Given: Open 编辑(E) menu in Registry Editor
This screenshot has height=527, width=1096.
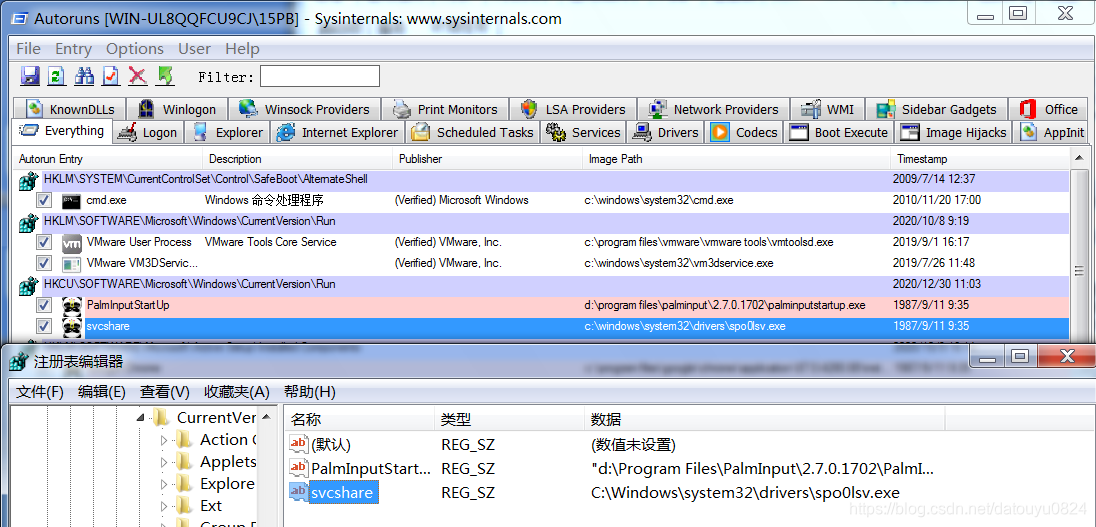Looking at the screenshot, I should click(102, 391).
